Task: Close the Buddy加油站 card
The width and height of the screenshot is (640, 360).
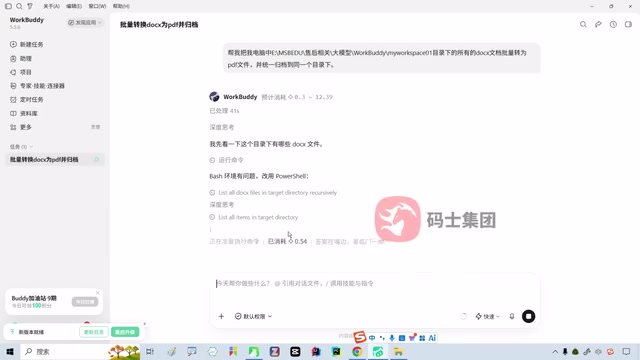Action: (98, 293)
